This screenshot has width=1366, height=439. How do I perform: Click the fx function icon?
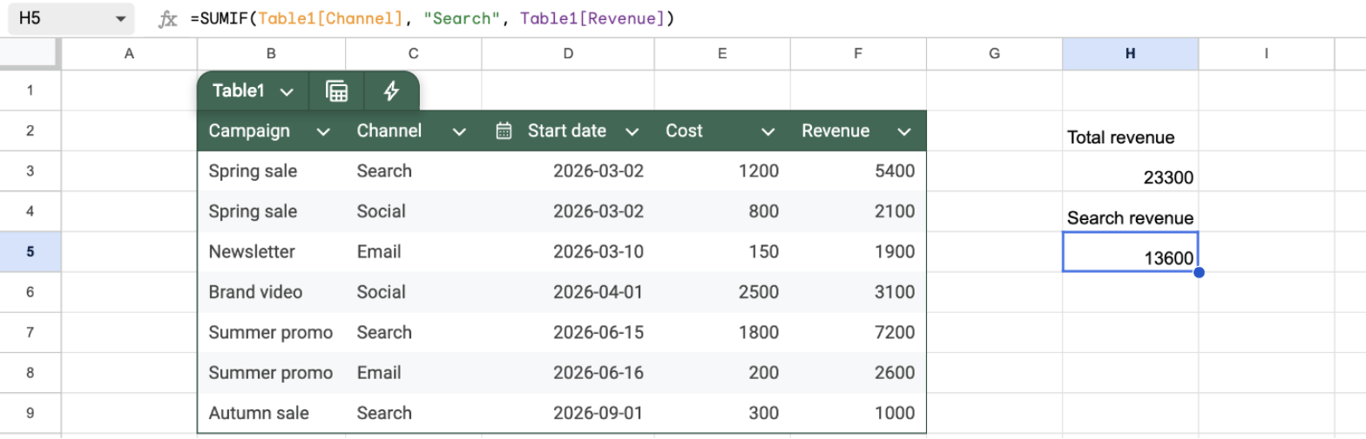(x=168, y=19)
